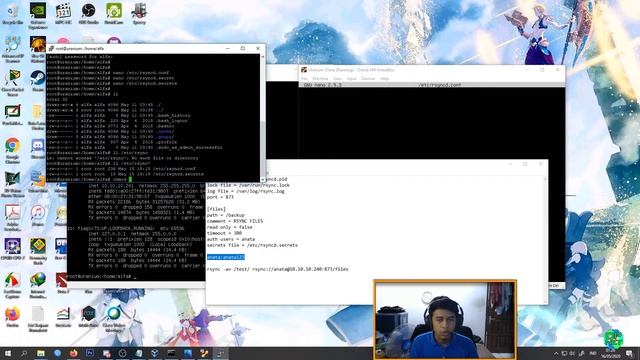Open the View menu in VirtualBox window
The width and height of the screenshot is (640, 360).
(337, 78)
